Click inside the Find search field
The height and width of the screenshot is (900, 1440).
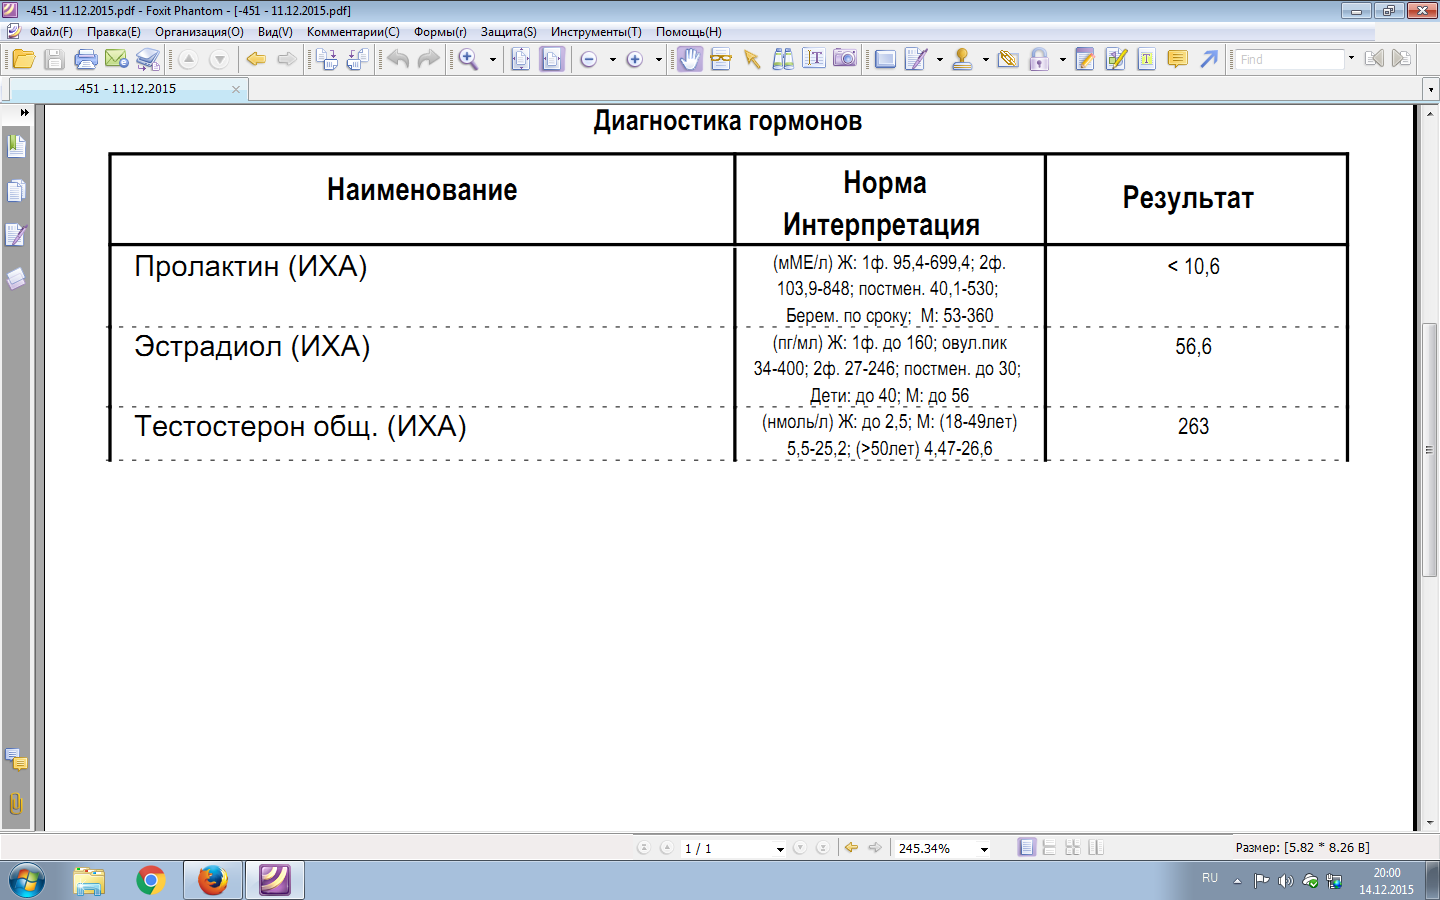(x=1288, y=60)
